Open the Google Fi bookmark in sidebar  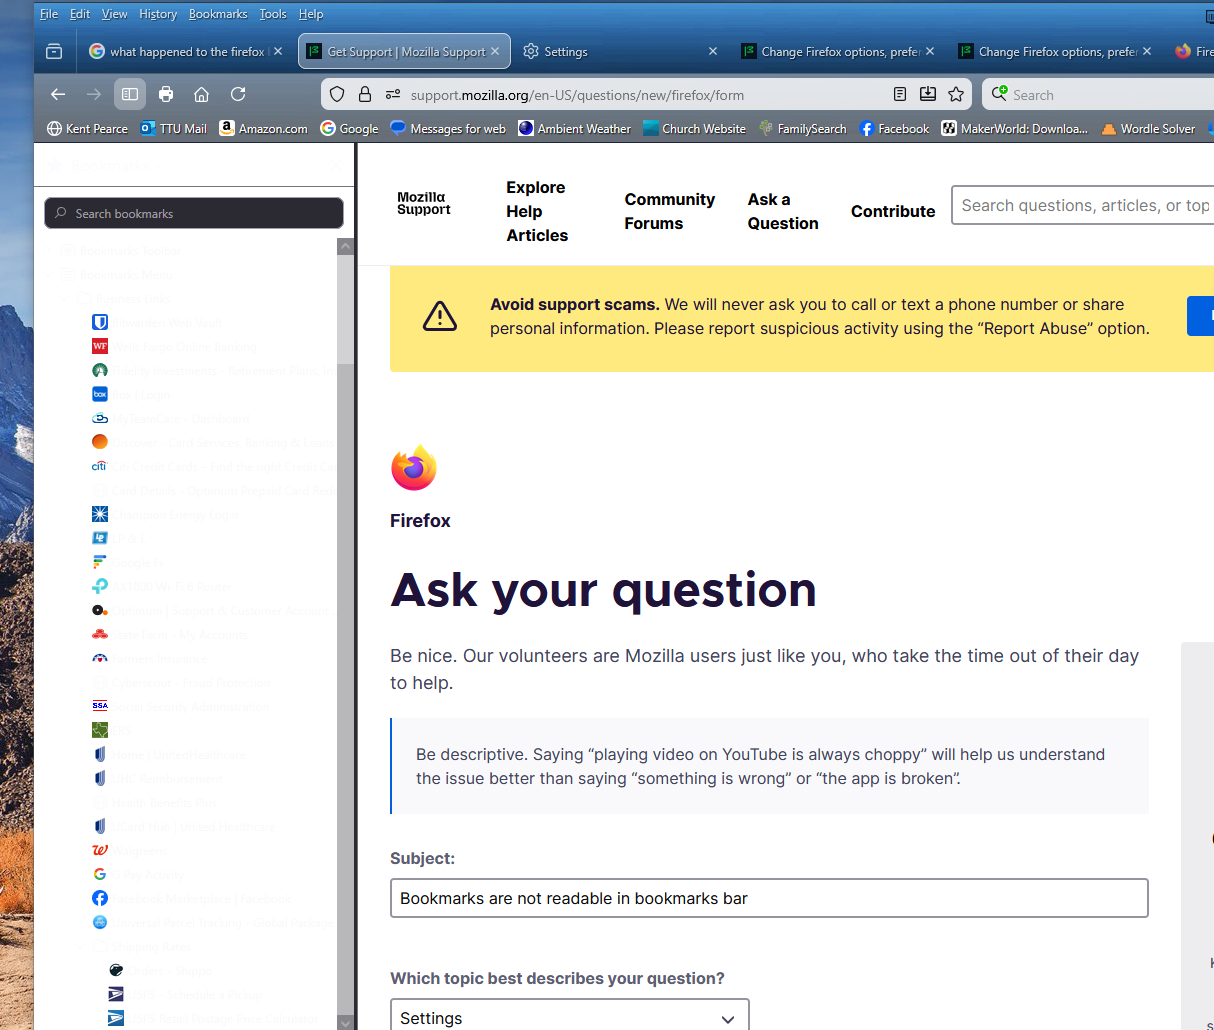point(127,562)
